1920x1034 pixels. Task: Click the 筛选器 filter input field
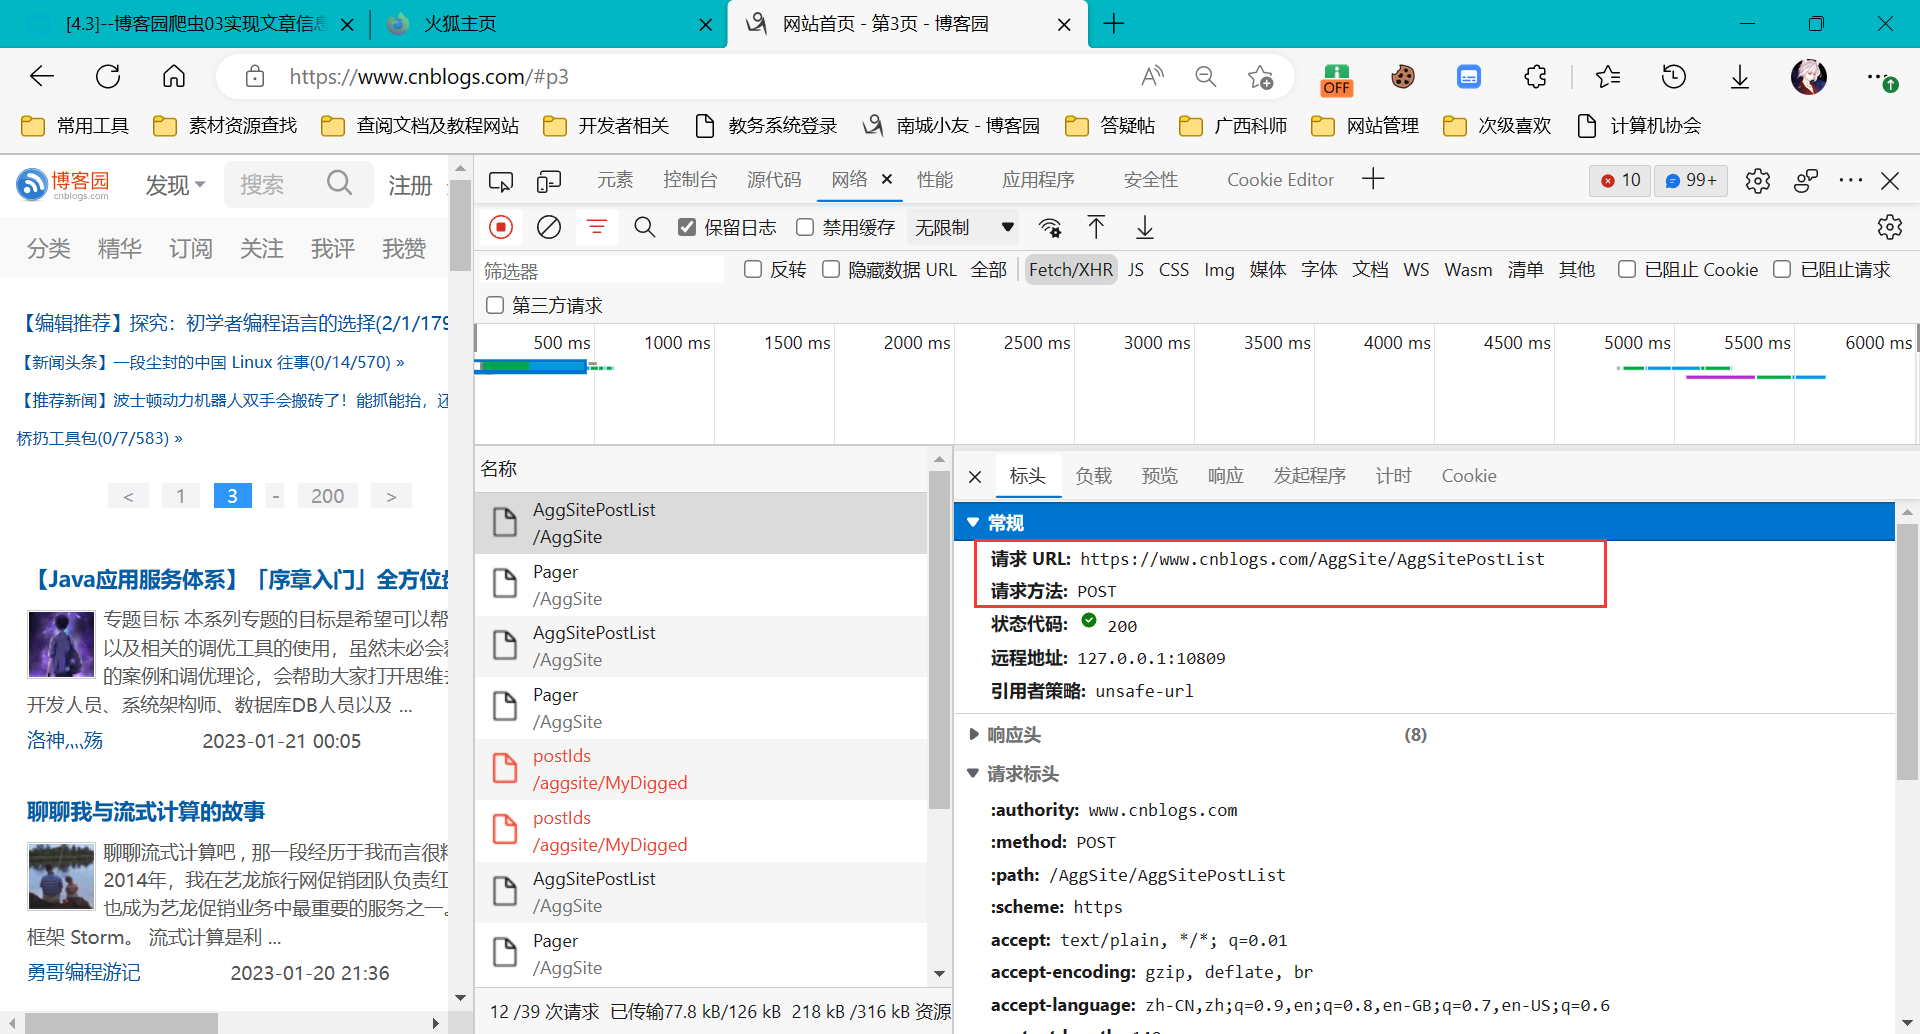[602, 271]
